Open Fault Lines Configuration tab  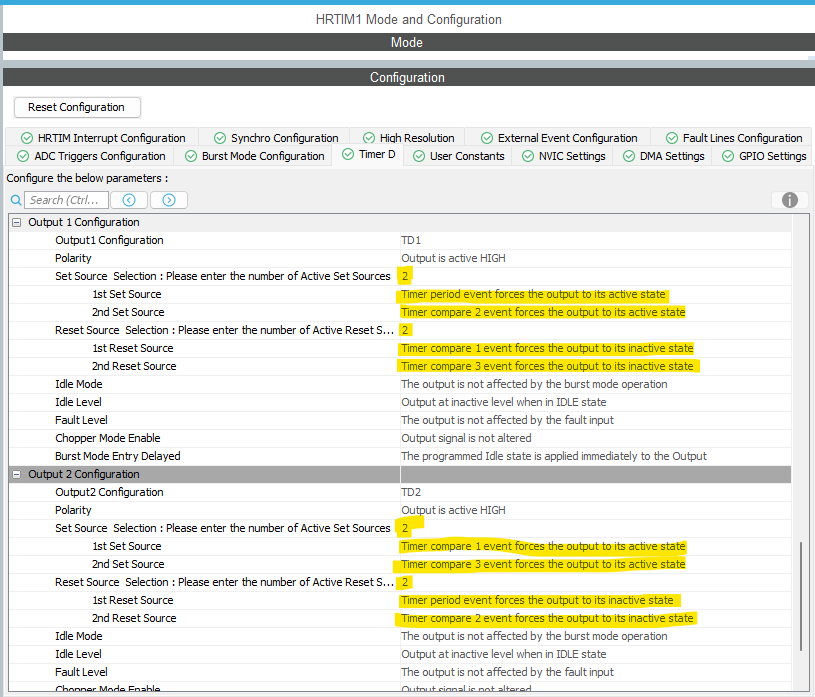tap(733, 138)
